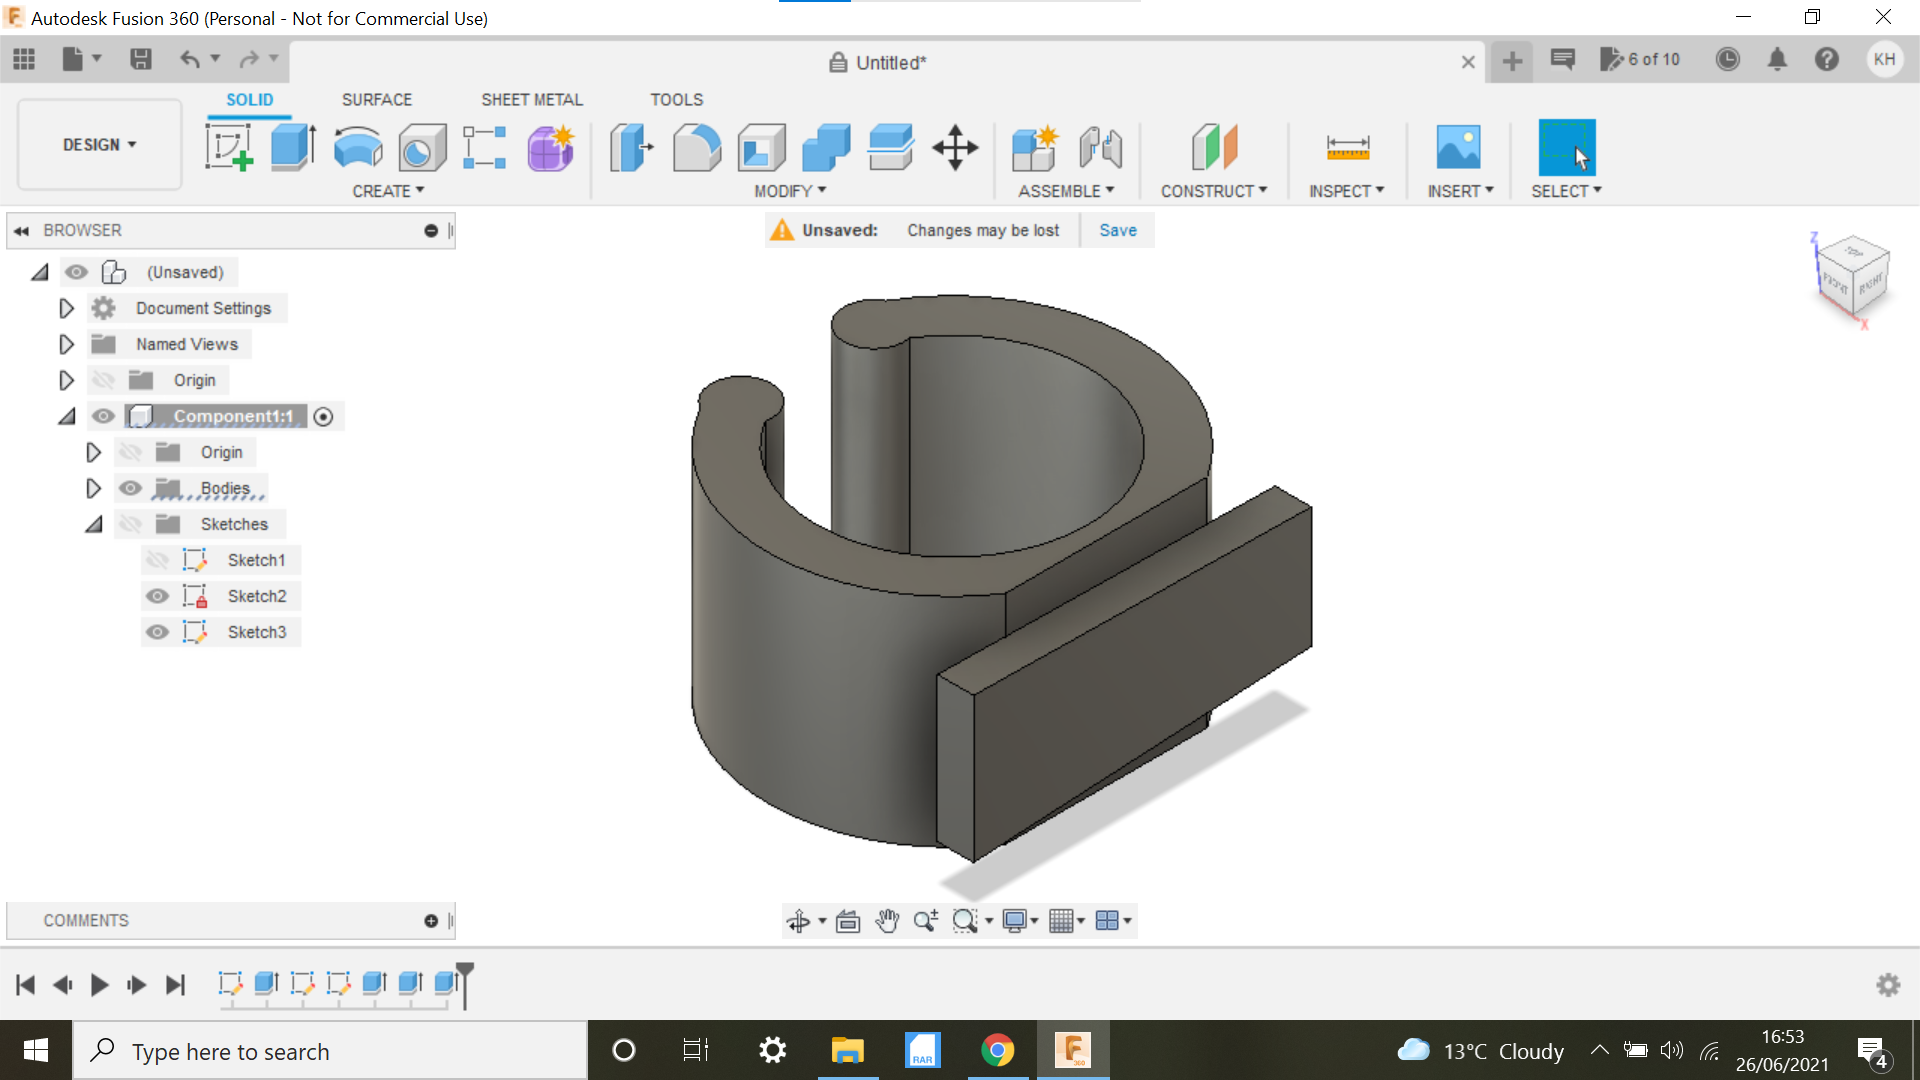The height and width of the screenshot is (1080, 1920).
Task: Expand Document Settings node
Action: (x=66, y=308)
